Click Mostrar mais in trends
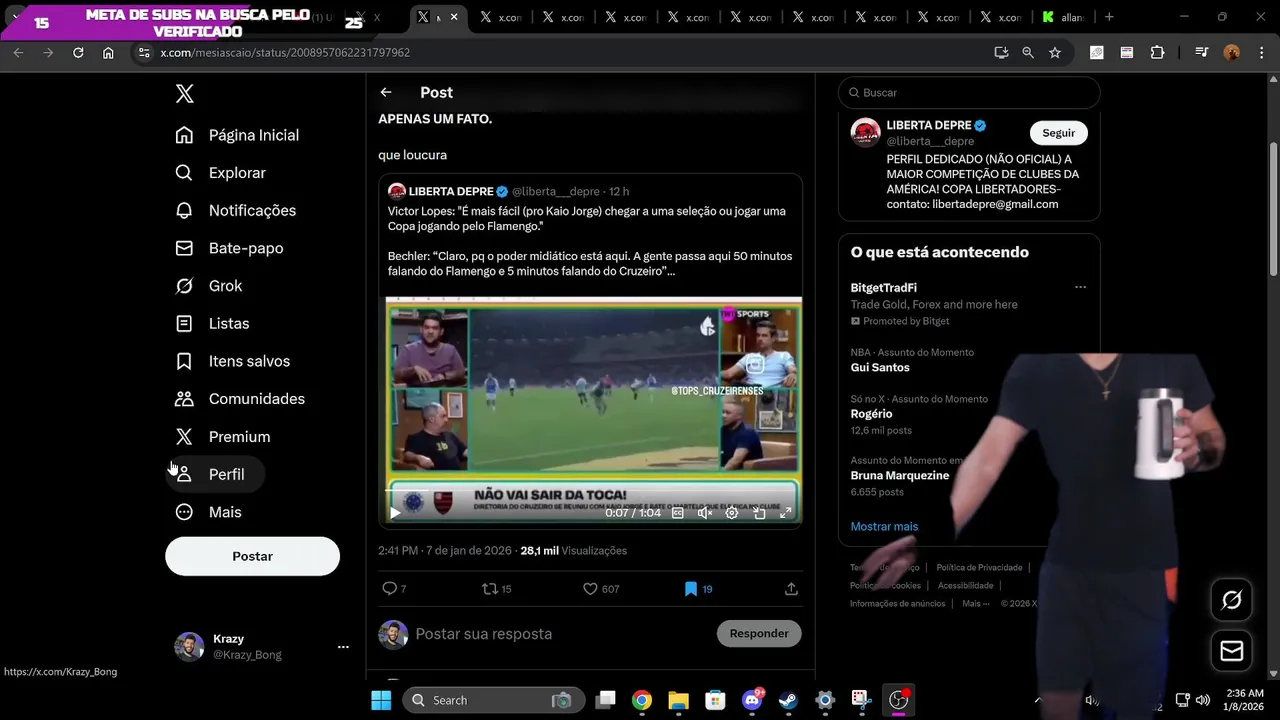Screen dimensions: 1280x720 click(x=884, y=527)
